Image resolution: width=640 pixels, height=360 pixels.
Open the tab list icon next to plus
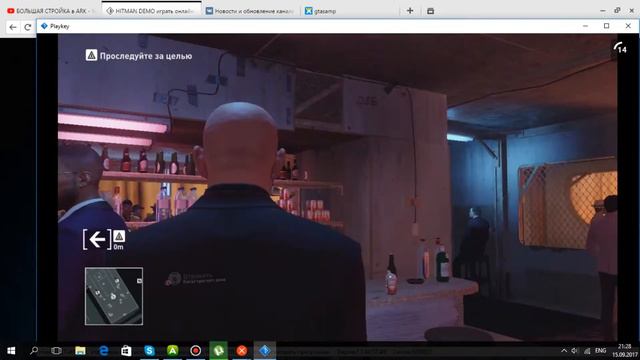(x=430, y=11)
